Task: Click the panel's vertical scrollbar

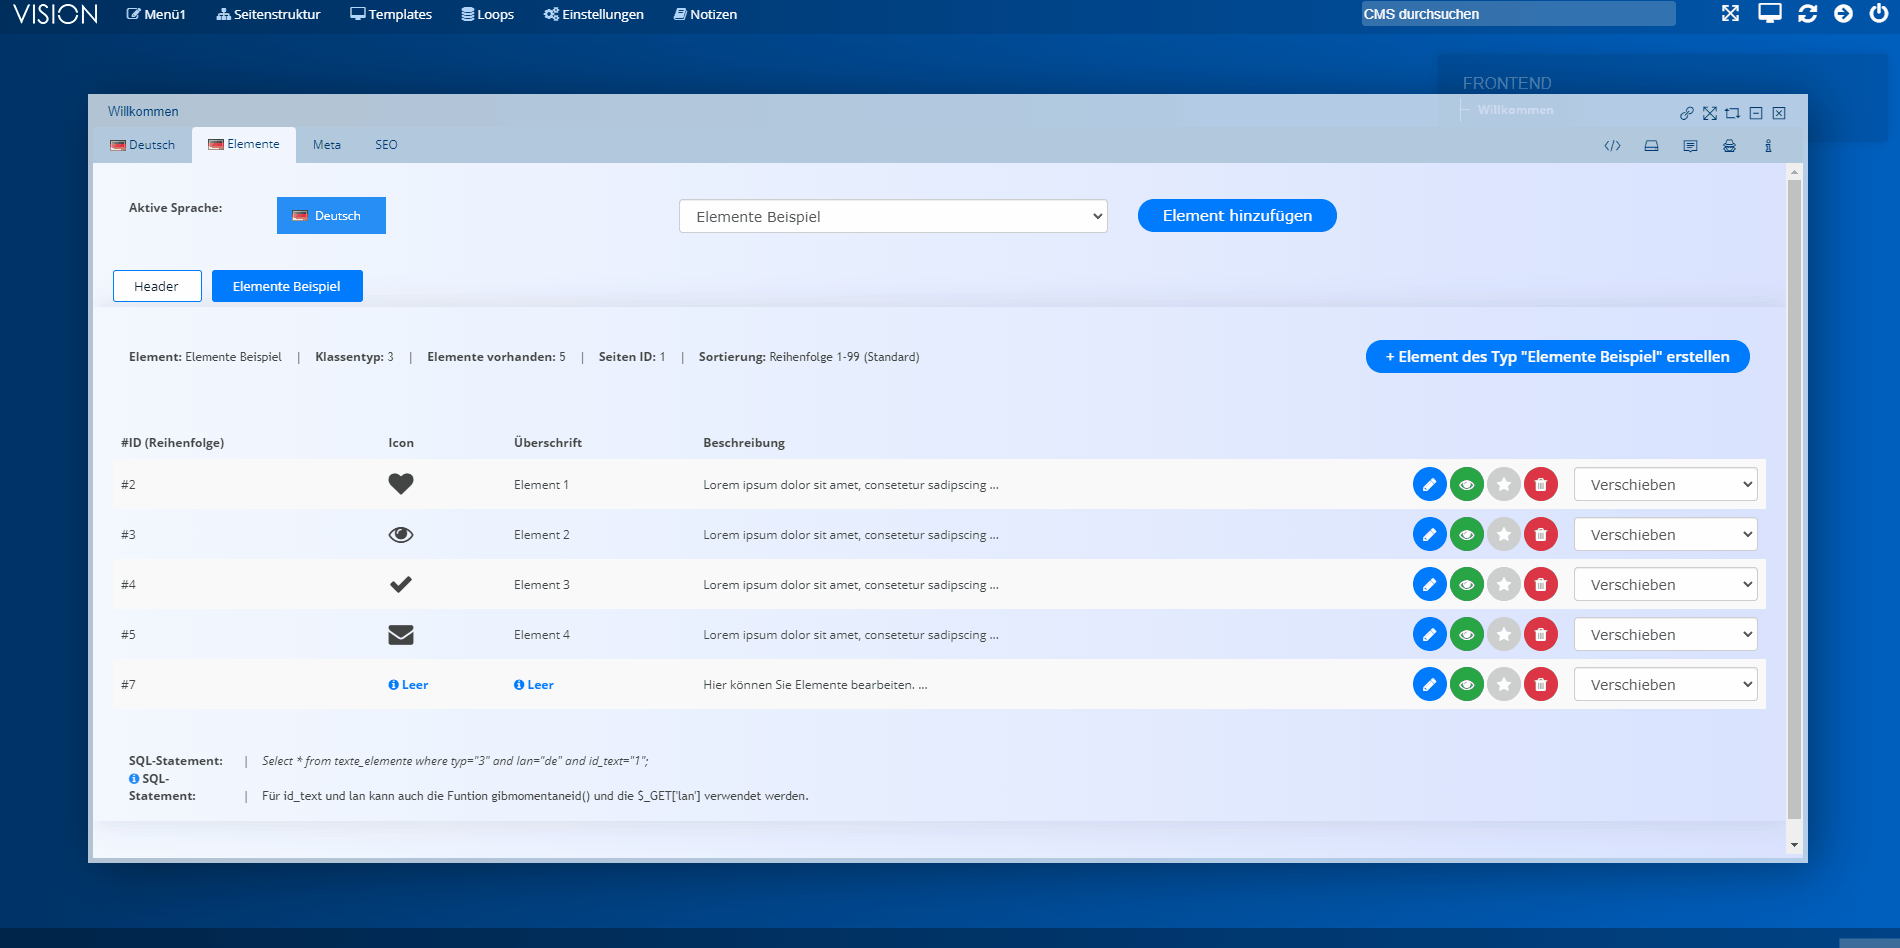Action: point(1793,500)
